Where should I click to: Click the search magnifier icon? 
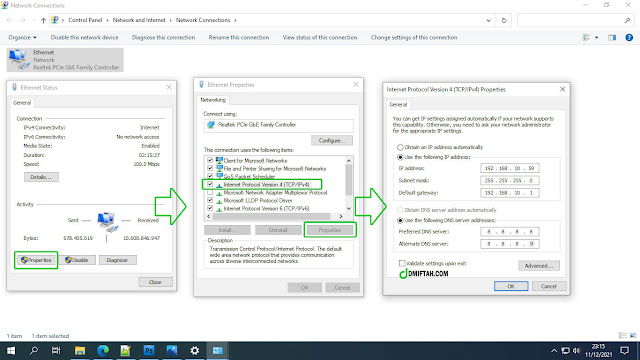coord(627,20)
